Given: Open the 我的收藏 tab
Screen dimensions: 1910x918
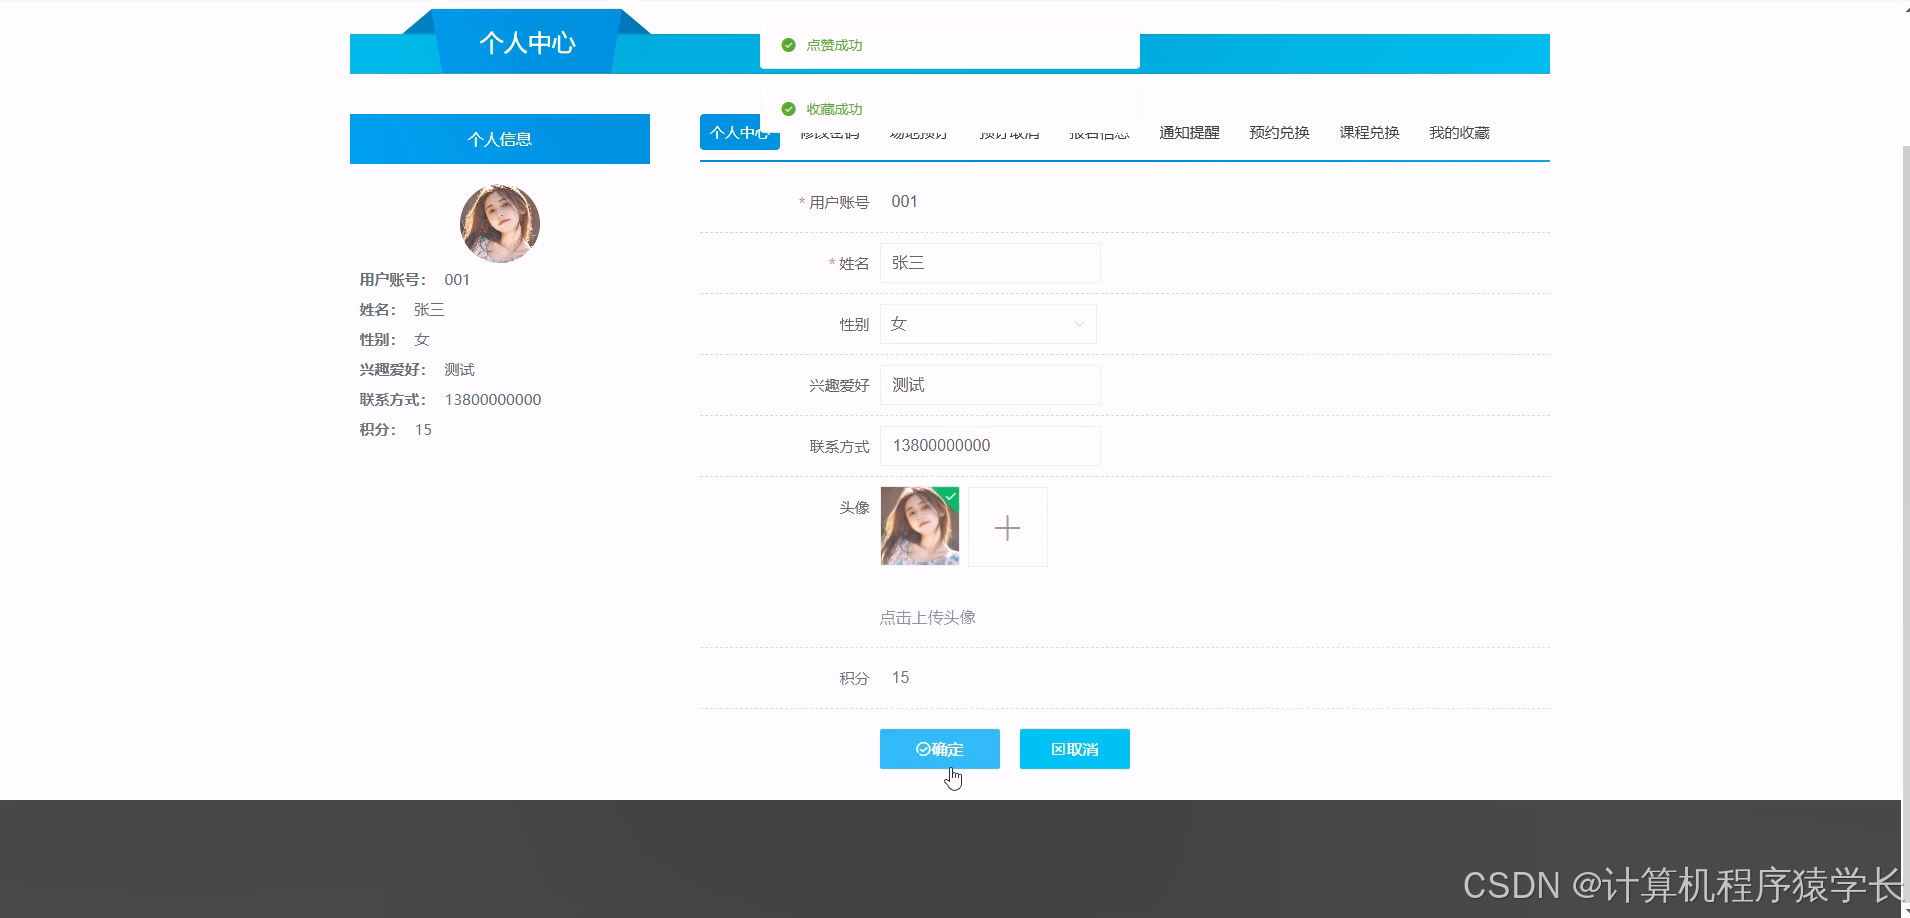Looking at the screenshot, I should pyautogui.click(x=1459, y=132).
